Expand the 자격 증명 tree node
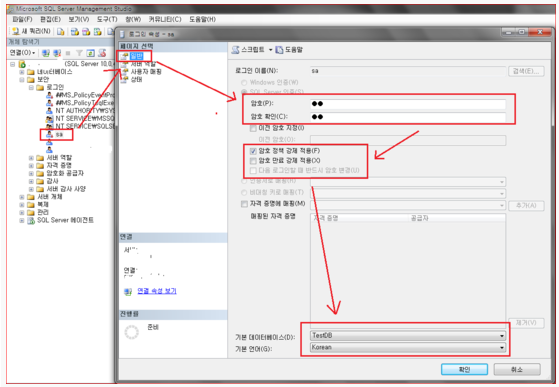Image resolution: width=559 pixels, height=387 pixels. (x=31, y=166)
